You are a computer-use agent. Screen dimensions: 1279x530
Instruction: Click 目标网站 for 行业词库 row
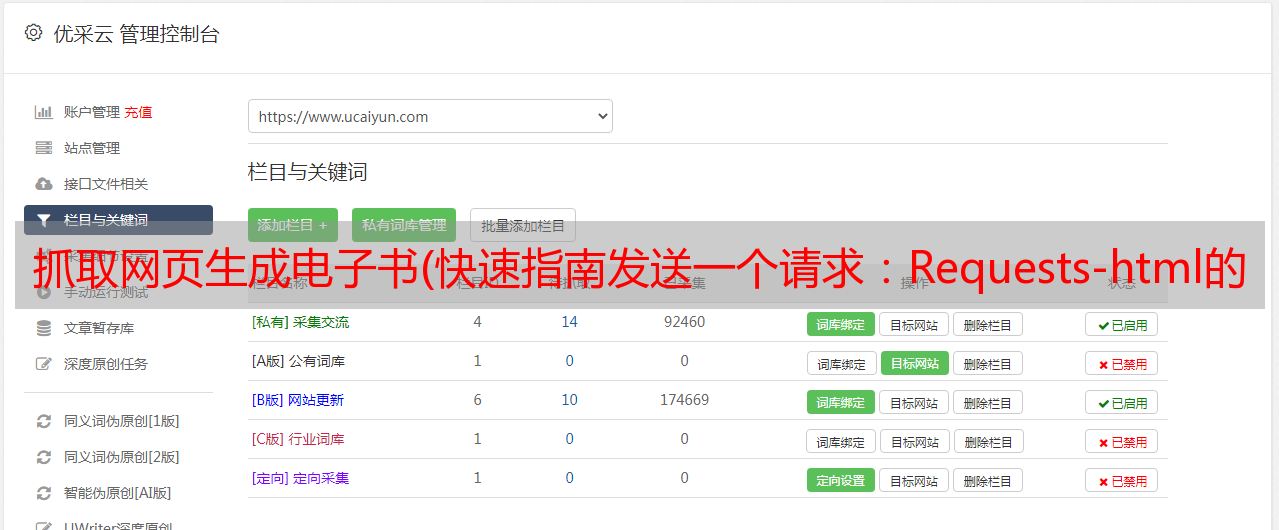coord(914,441)
